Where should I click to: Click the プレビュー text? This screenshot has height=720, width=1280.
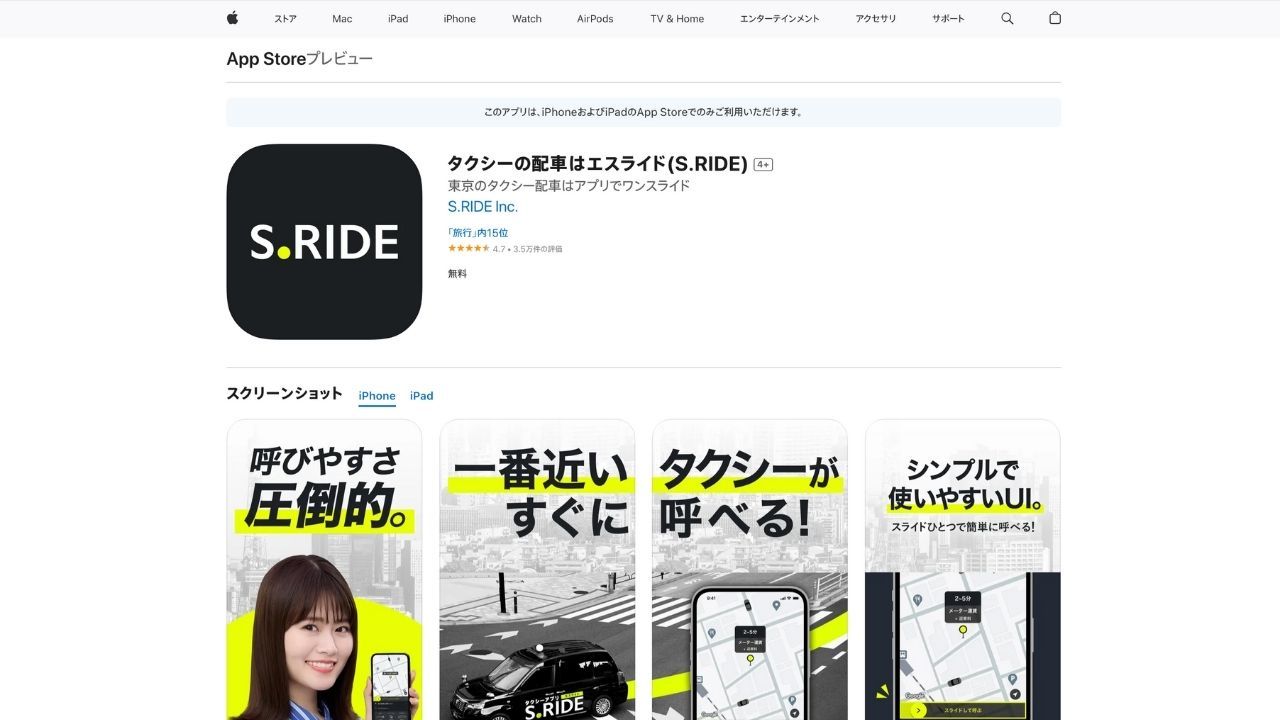(x=340, y=59)
